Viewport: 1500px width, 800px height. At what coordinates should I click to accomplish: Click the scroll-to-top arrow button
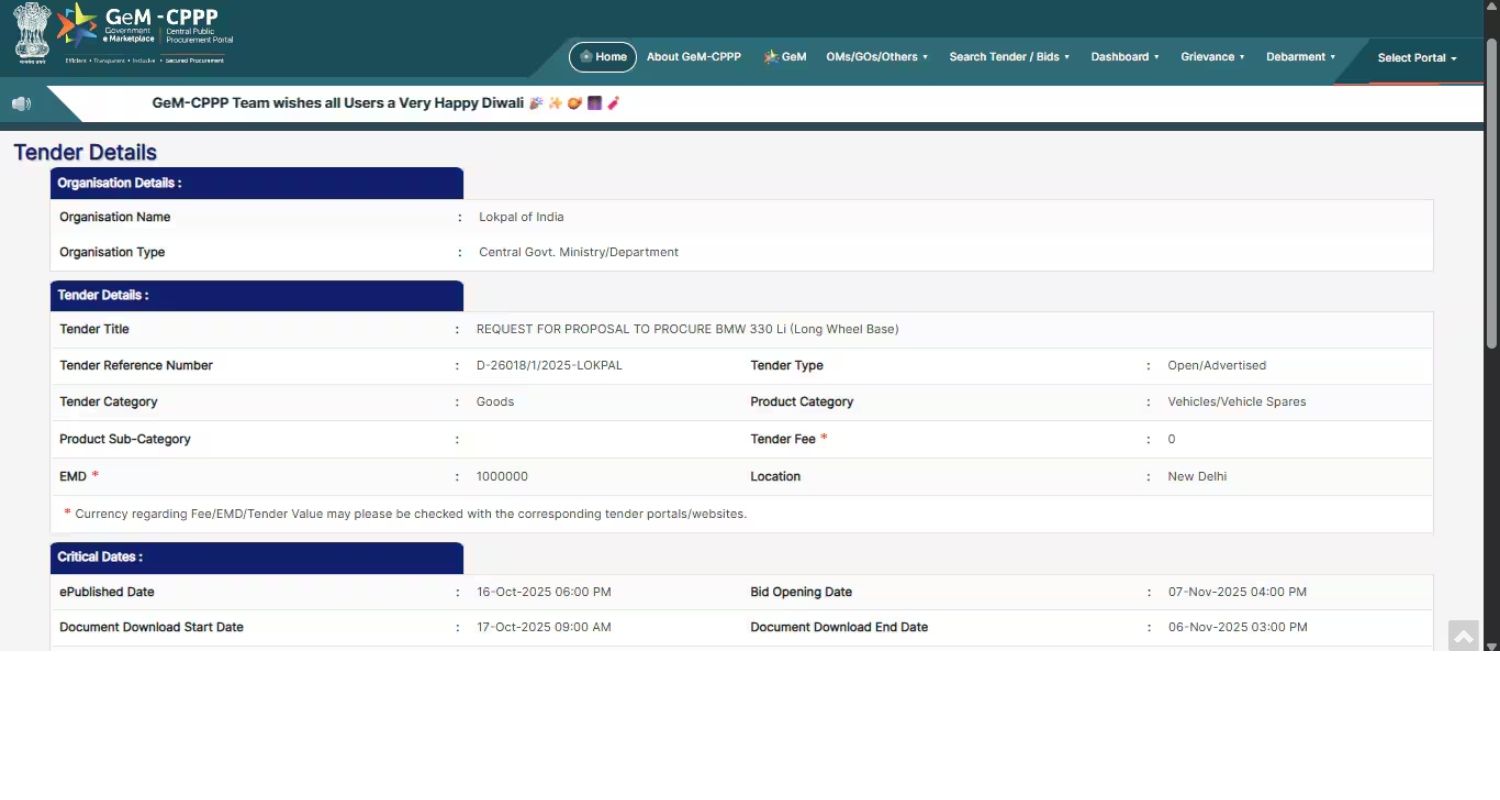tap(1463, 636)
